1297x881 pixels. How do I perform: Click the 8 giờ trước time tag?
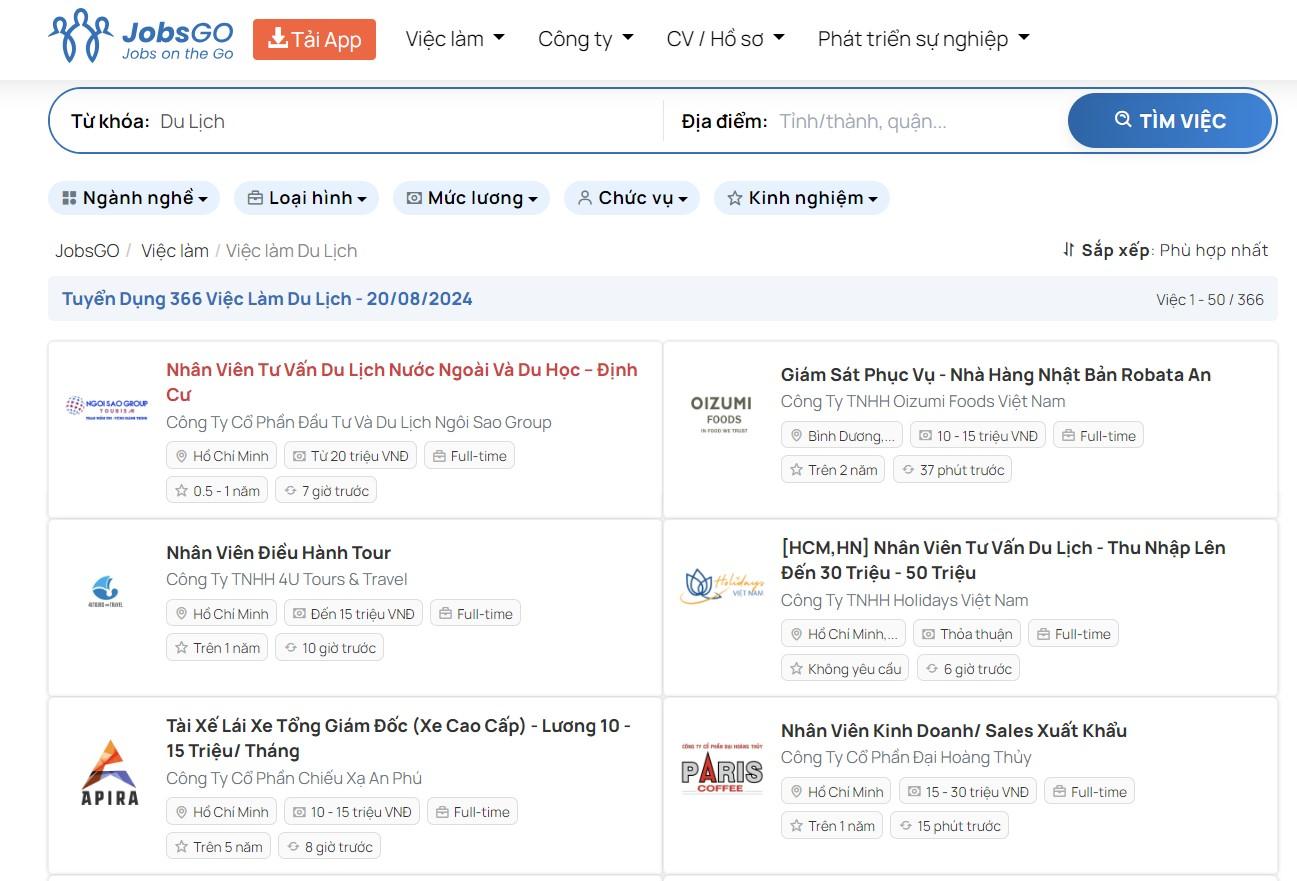[329, 847]
